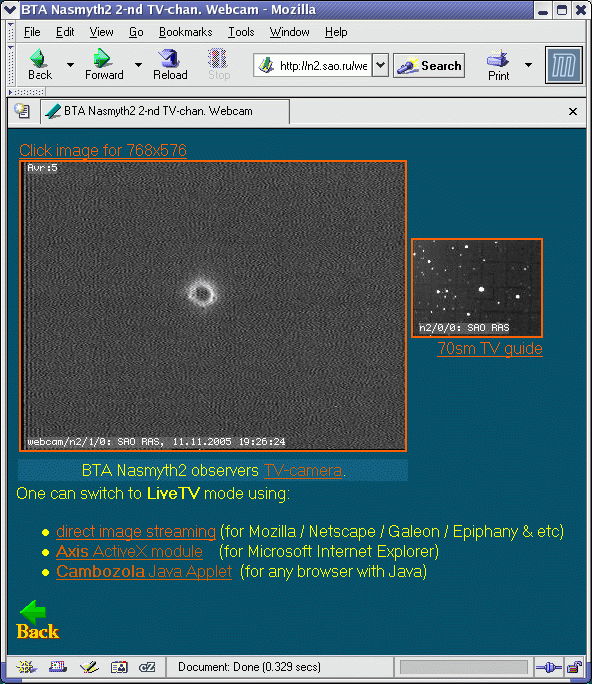The height and width of the screenshot is (684, 592).
Task: Open the Window menu
Action: (289, 32)
